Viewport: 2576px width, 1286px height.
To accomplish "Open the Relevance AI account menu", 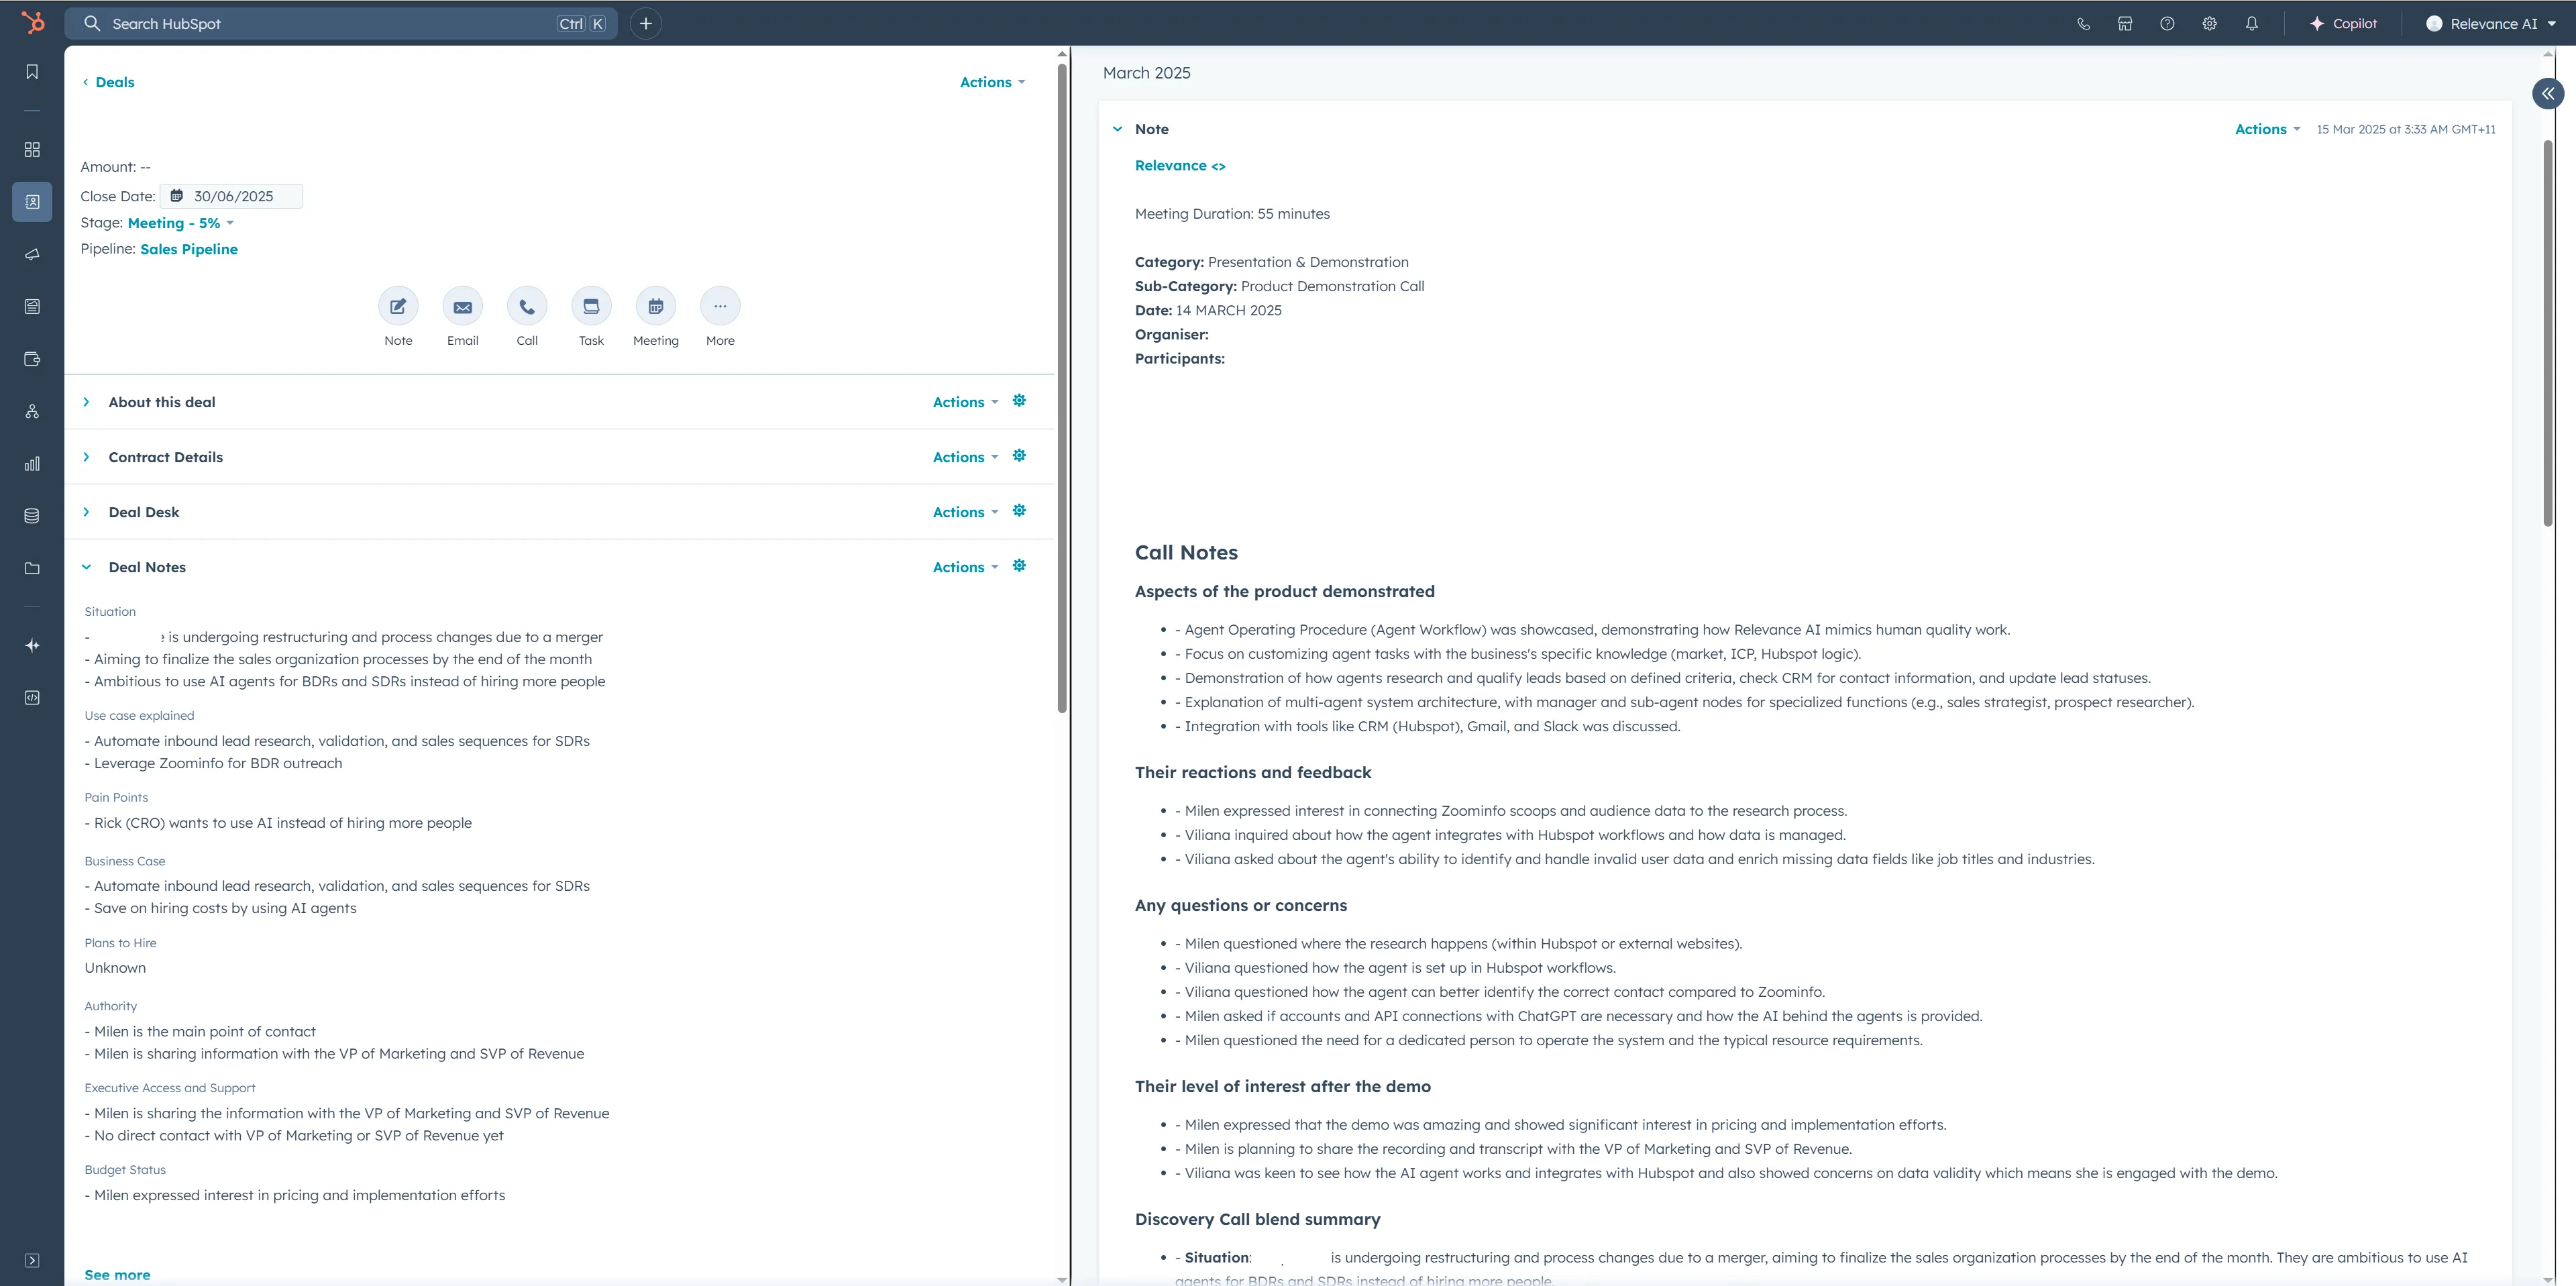I will click(x=2492, y=24).
